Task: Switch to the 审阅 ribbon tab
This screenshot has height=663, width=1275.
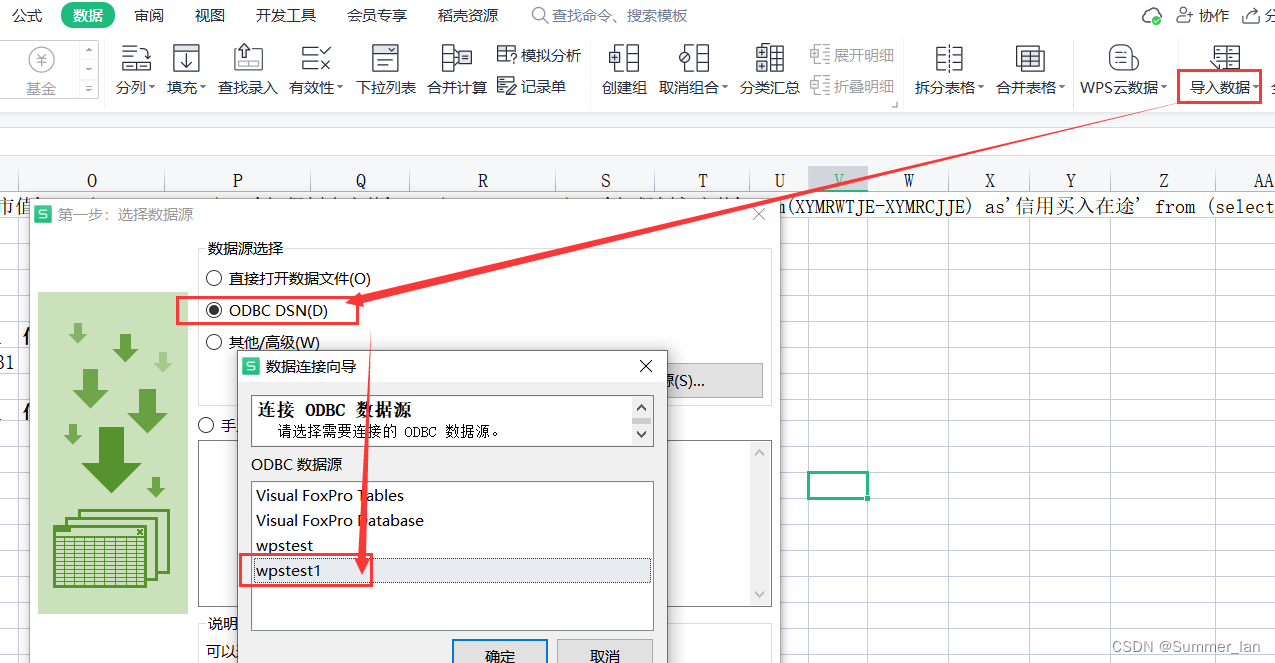Action: coord(148,15)
